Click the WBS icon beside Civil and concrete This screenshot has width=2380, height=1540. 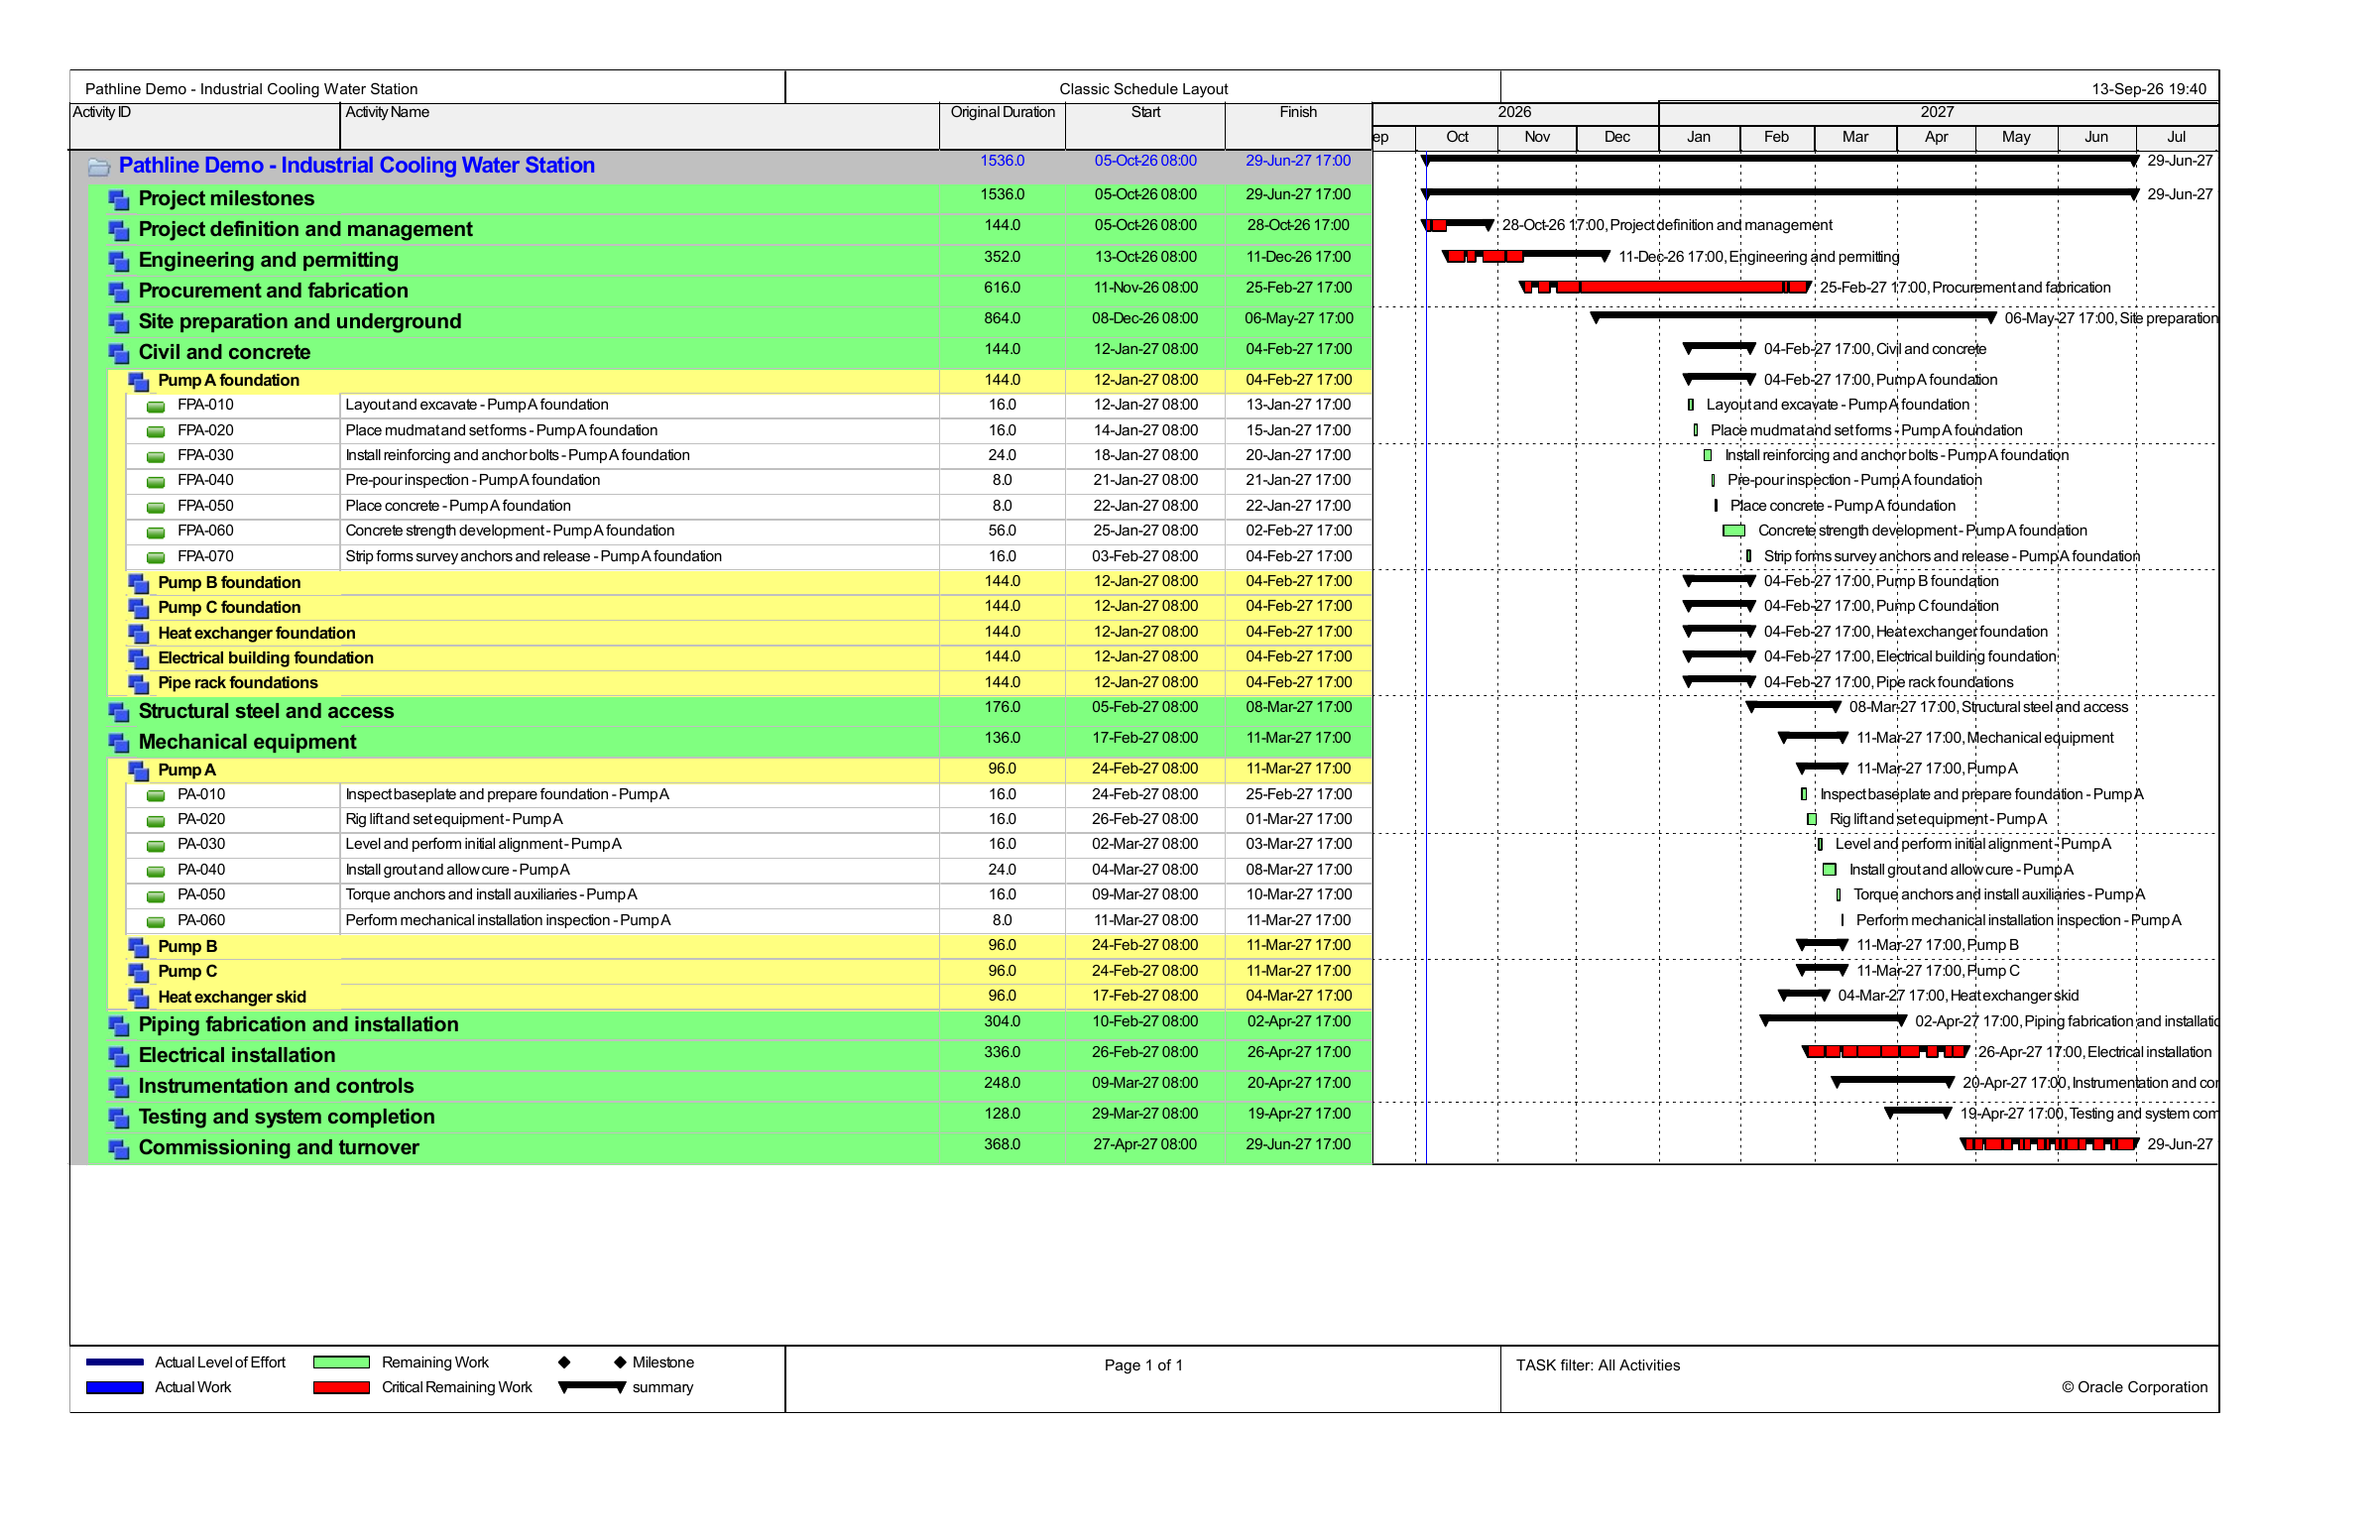tap(119, 354)
